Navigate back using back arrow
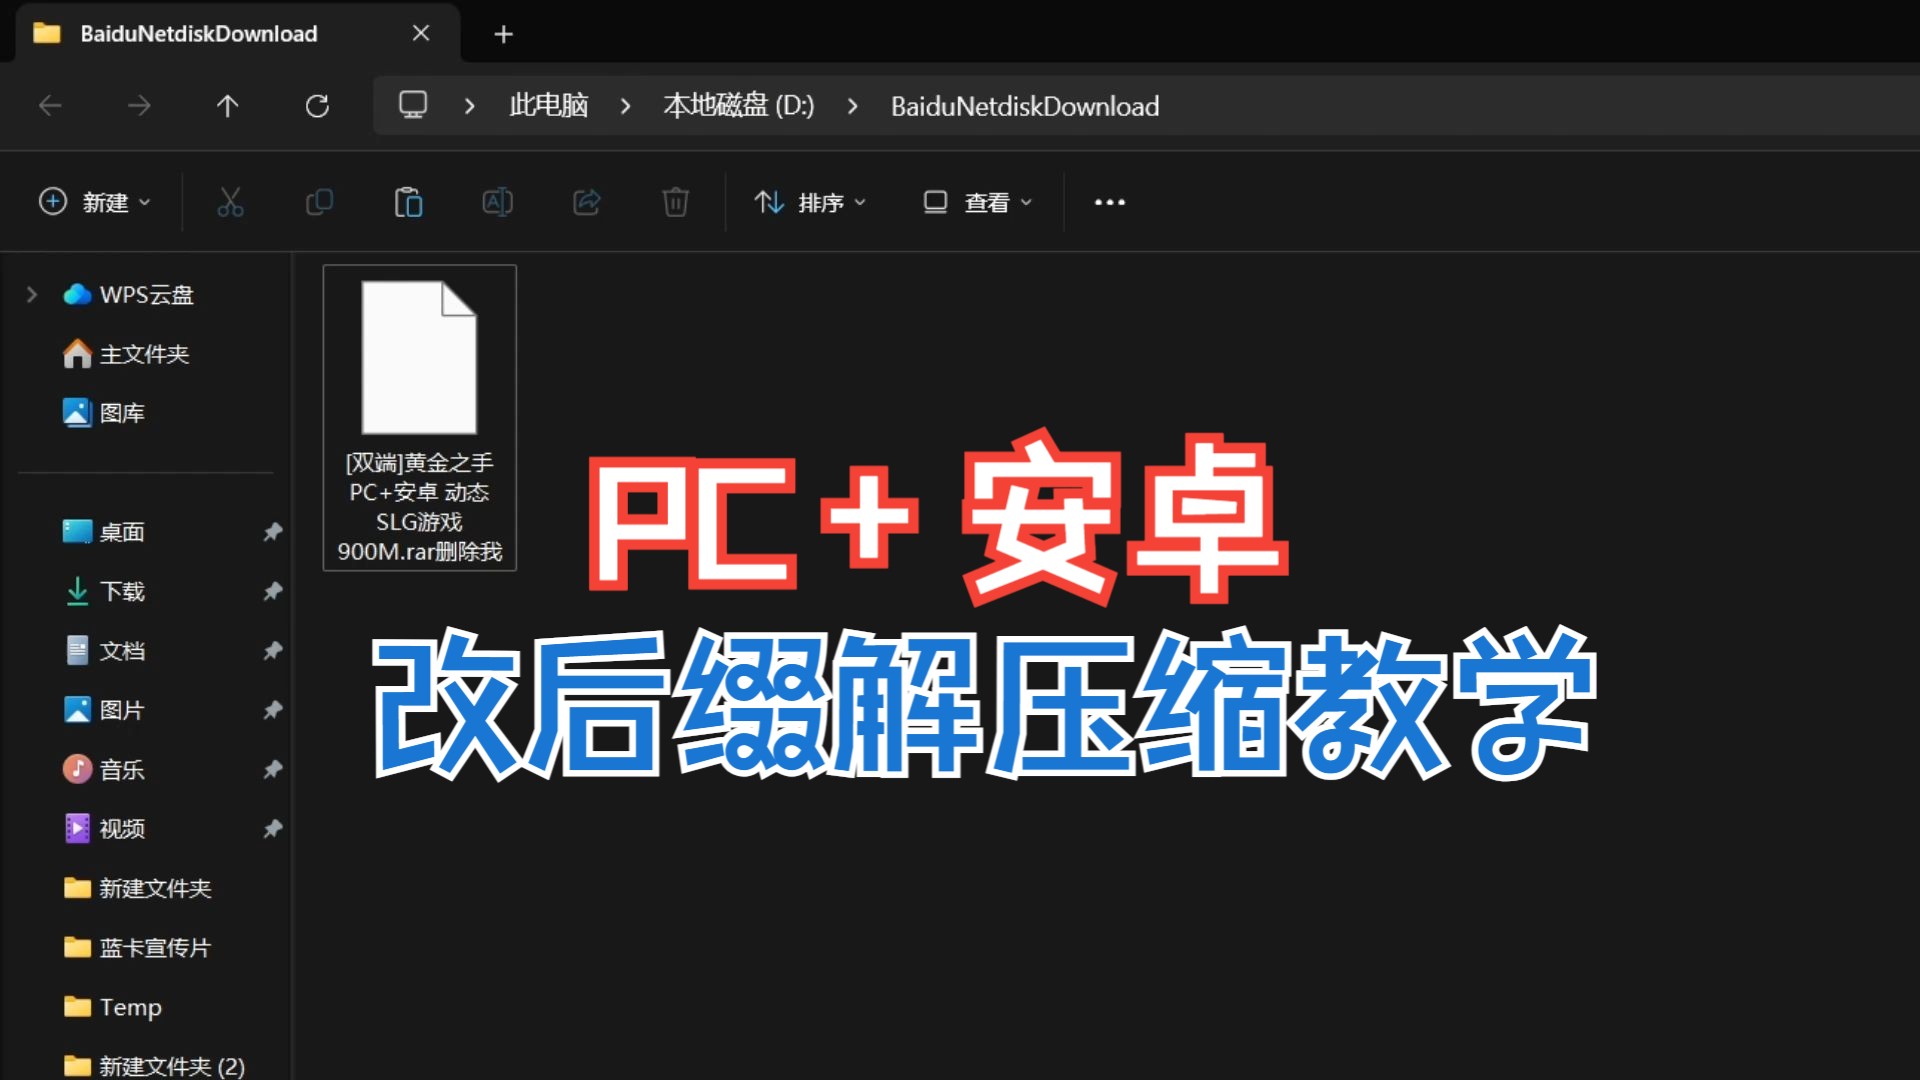The image size is (1920, 1080). pos(46,107)
